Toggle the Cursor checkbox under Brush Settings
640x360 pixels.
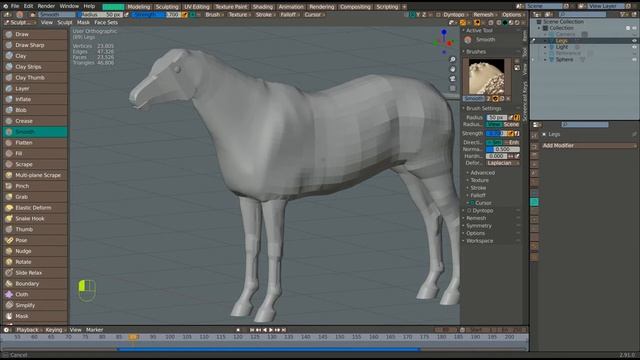tap(473, 203)
